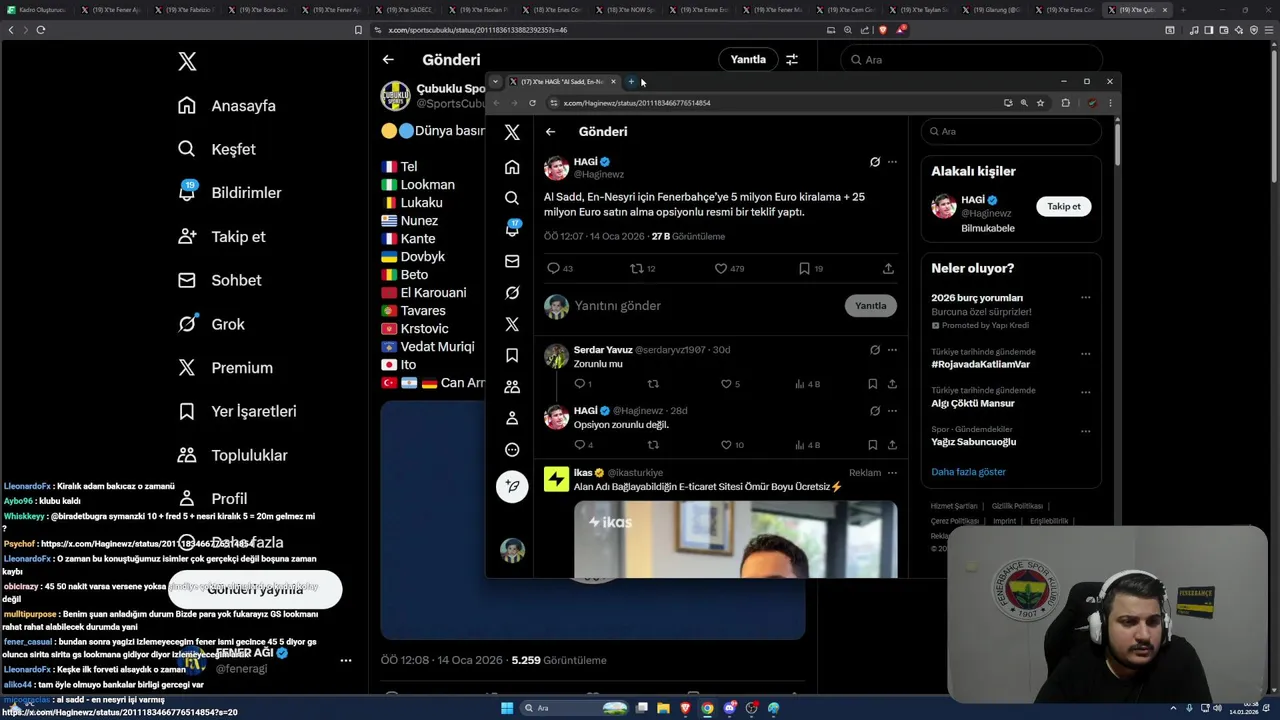The width and height of the screenshot is (1280, 720).
Task: Open Discord from the taskbar
Action: pyautogui.click(x=730, y=708)
